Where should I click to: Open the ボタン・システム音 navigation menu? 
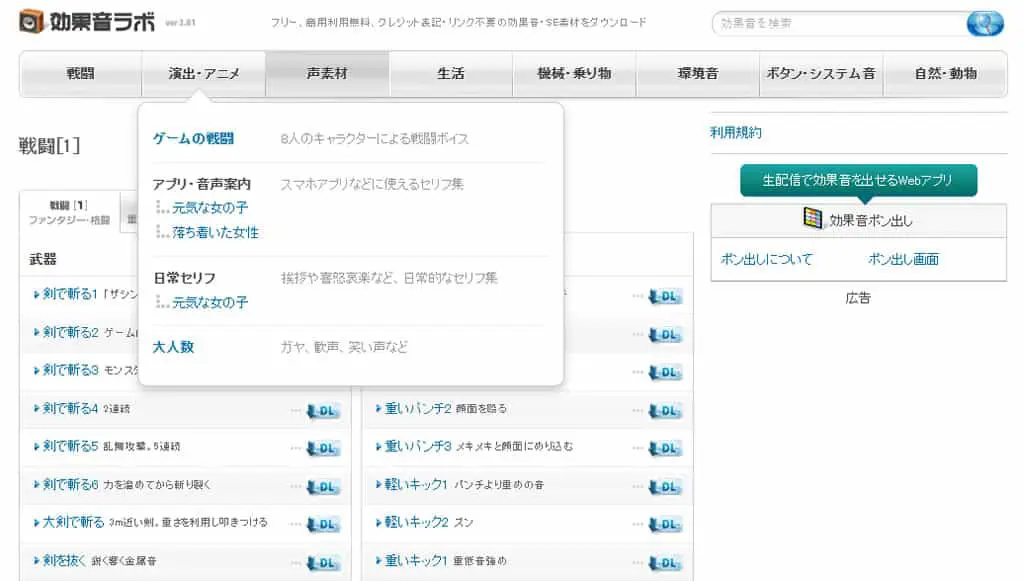click(x=821, y=74)
